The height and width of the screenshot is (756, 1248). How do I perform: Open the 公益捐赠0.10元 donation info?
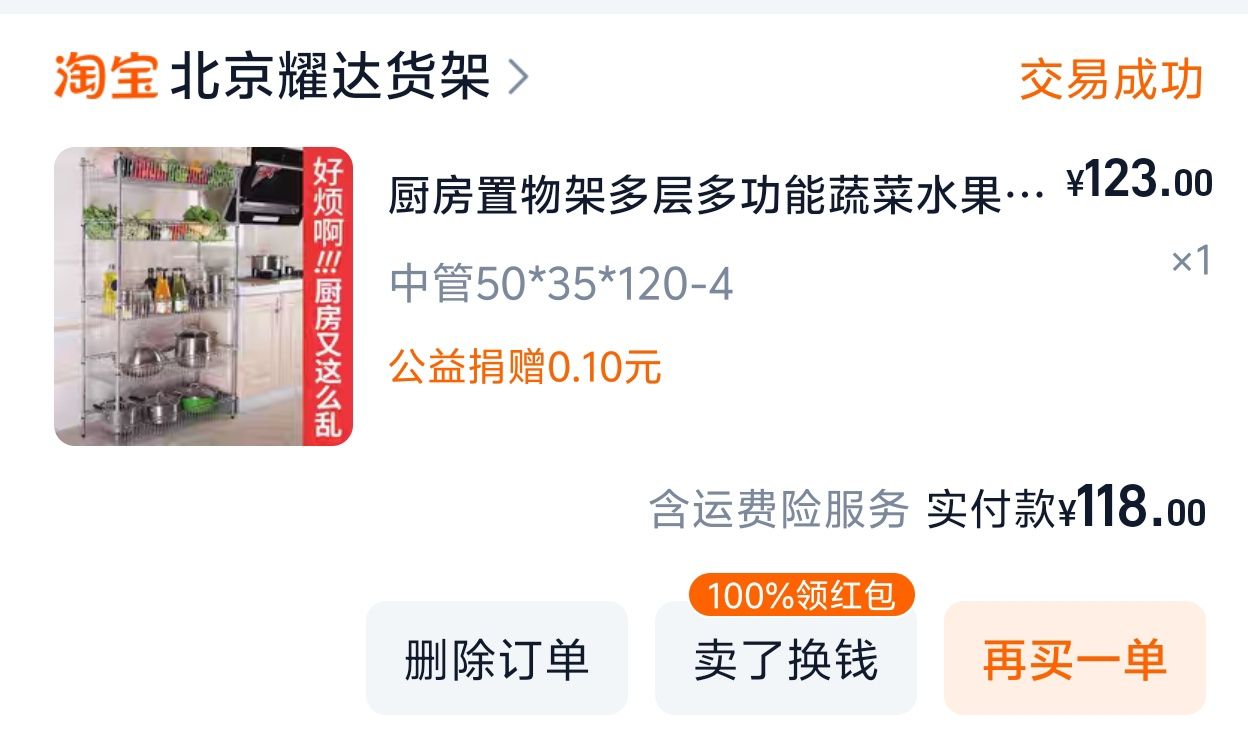pyautogui.click(x=525, y=367)
